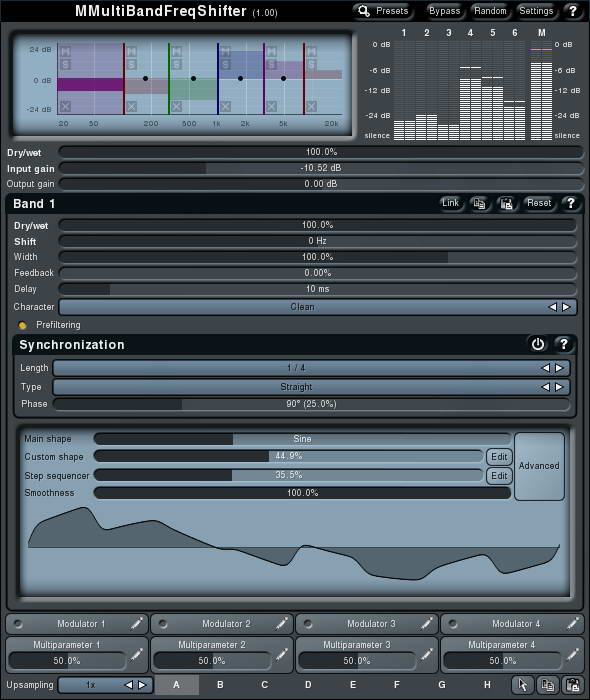
Task: Switch to preset slot A
Action: (176, 684)
